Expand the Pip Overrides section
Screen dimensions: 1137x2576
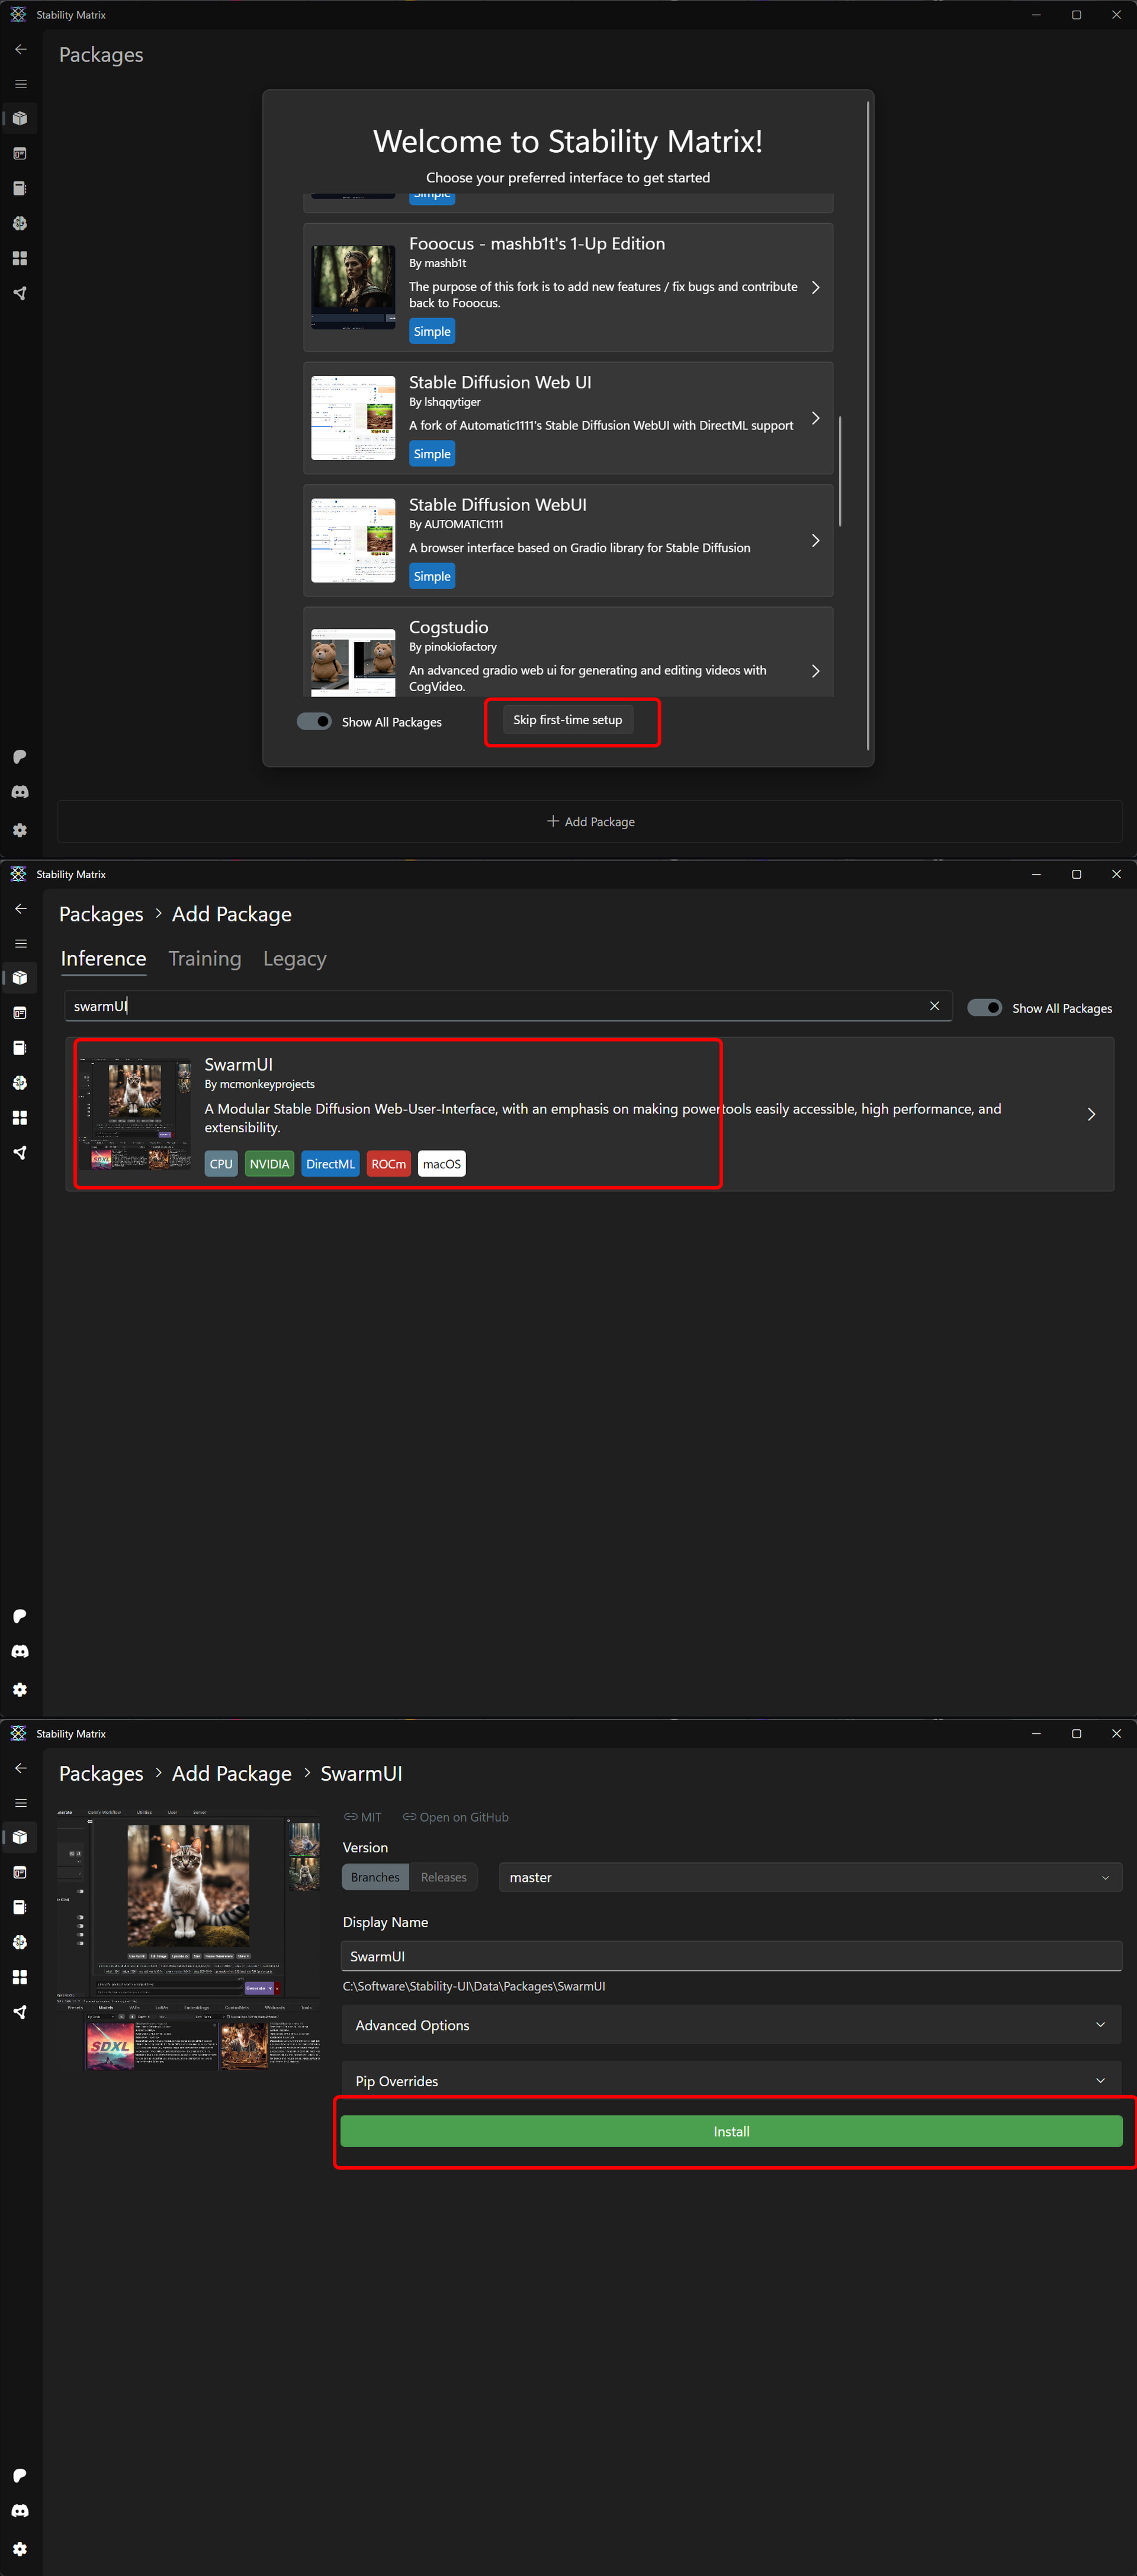click(731, 2081)
